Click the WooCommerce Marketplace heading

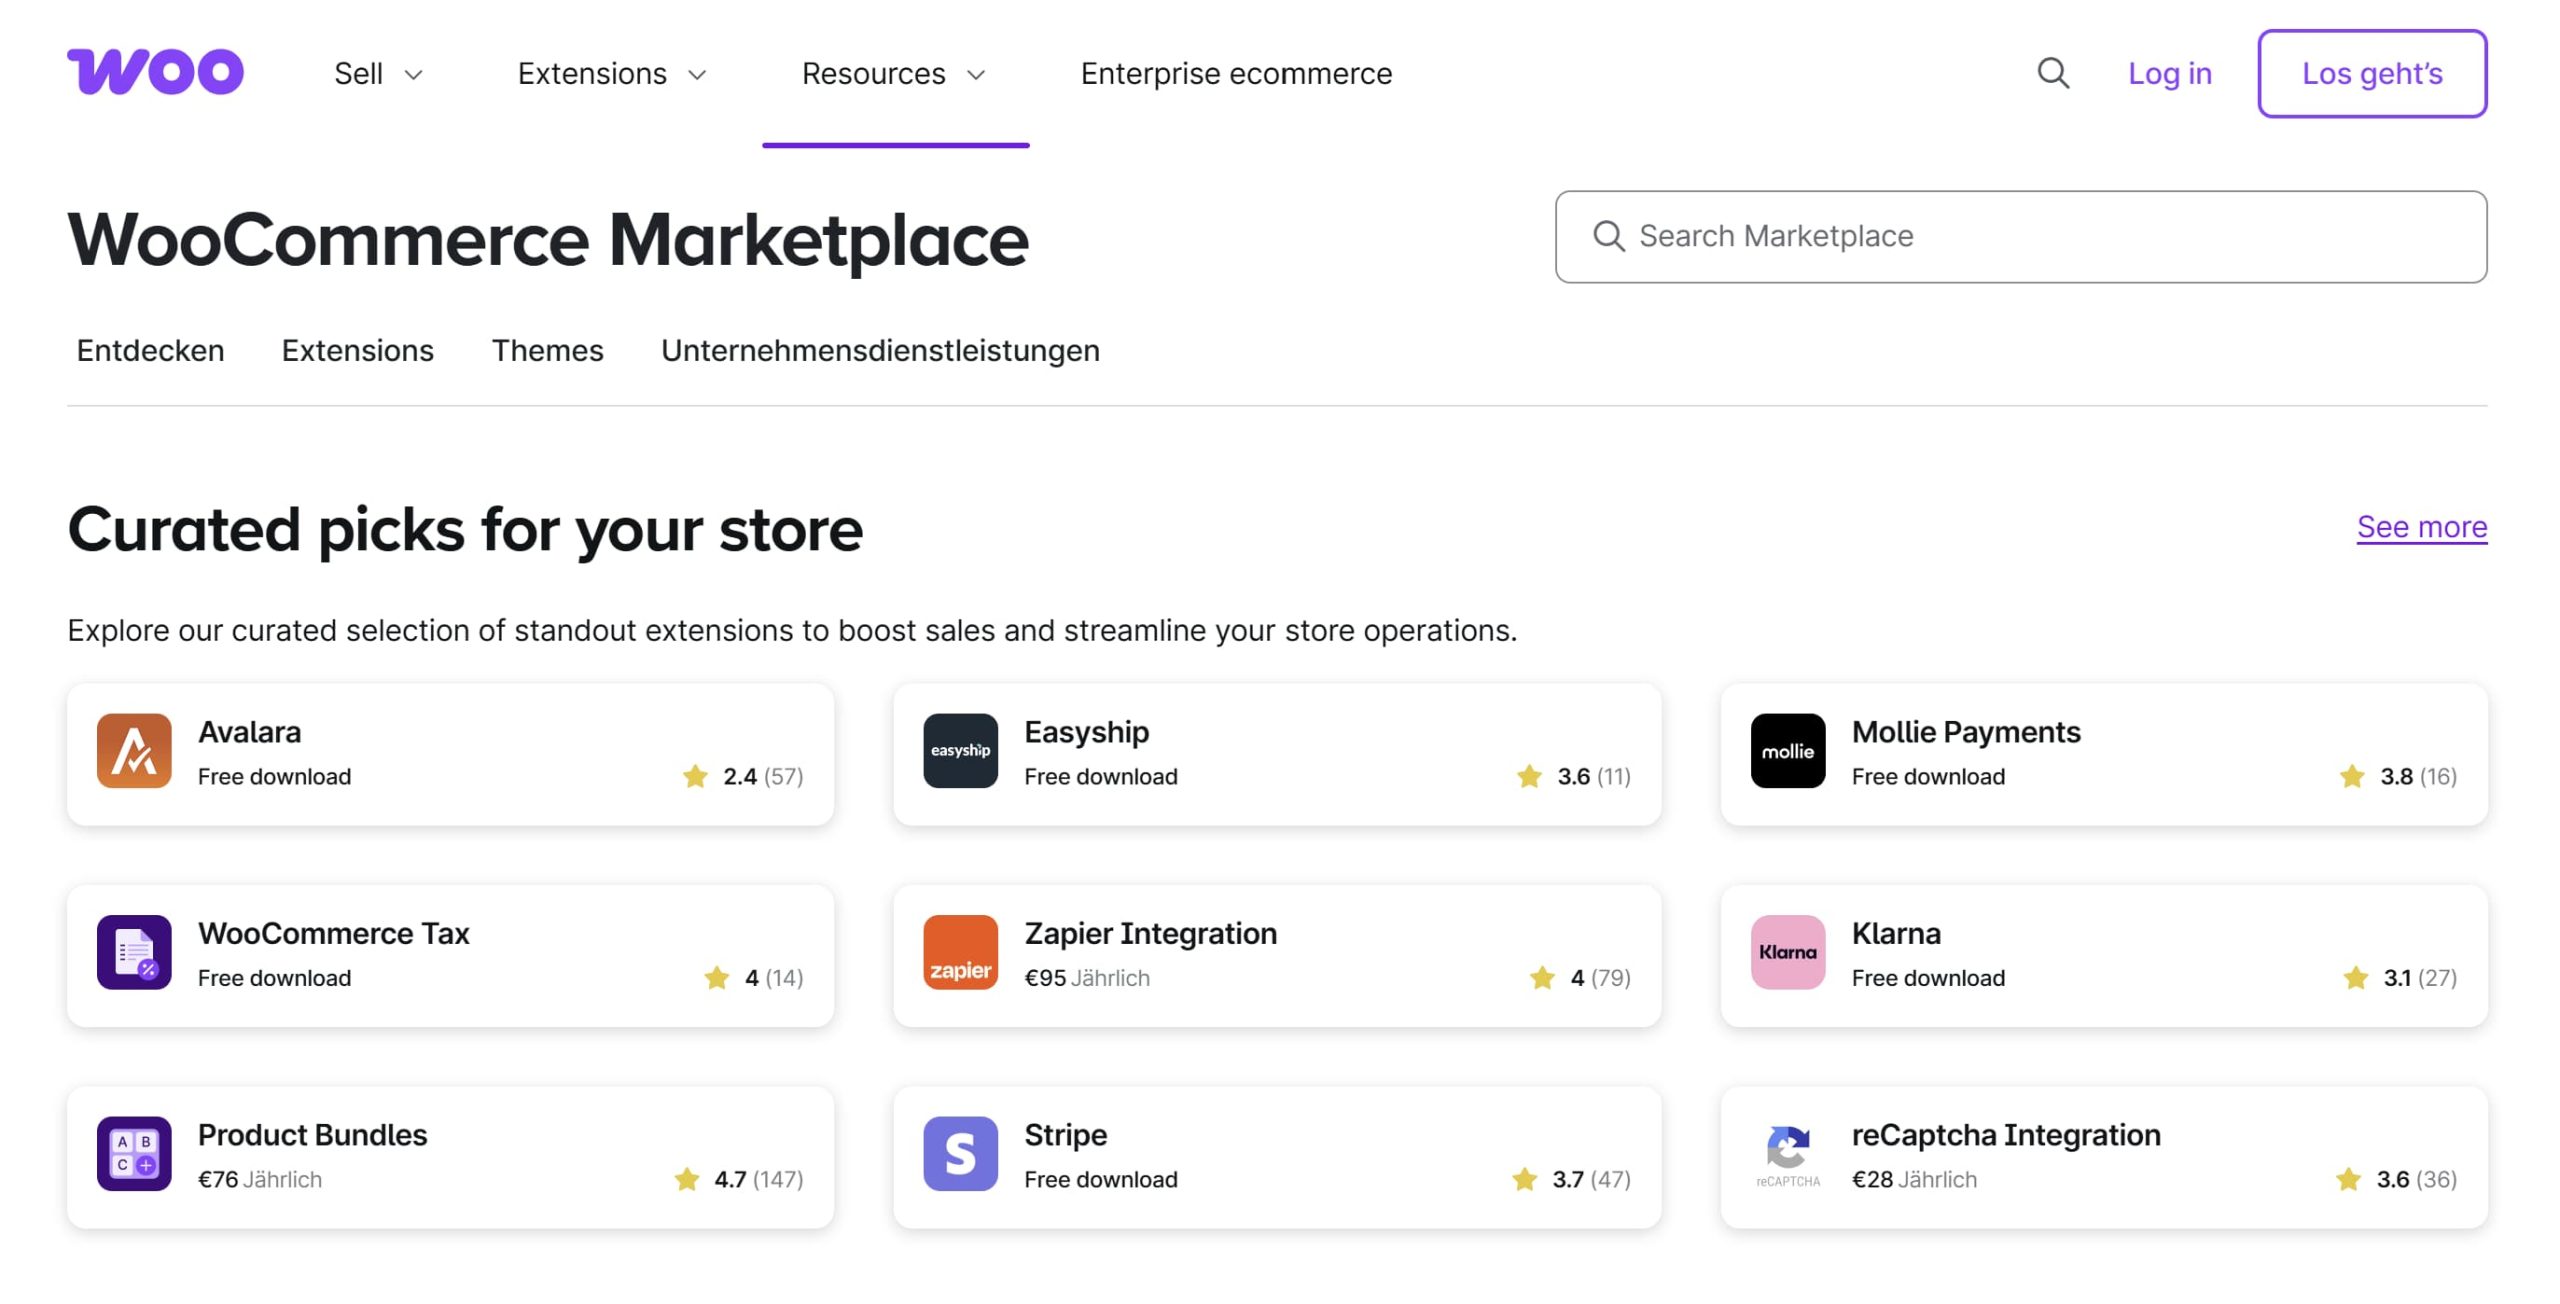tap(548, 240)
